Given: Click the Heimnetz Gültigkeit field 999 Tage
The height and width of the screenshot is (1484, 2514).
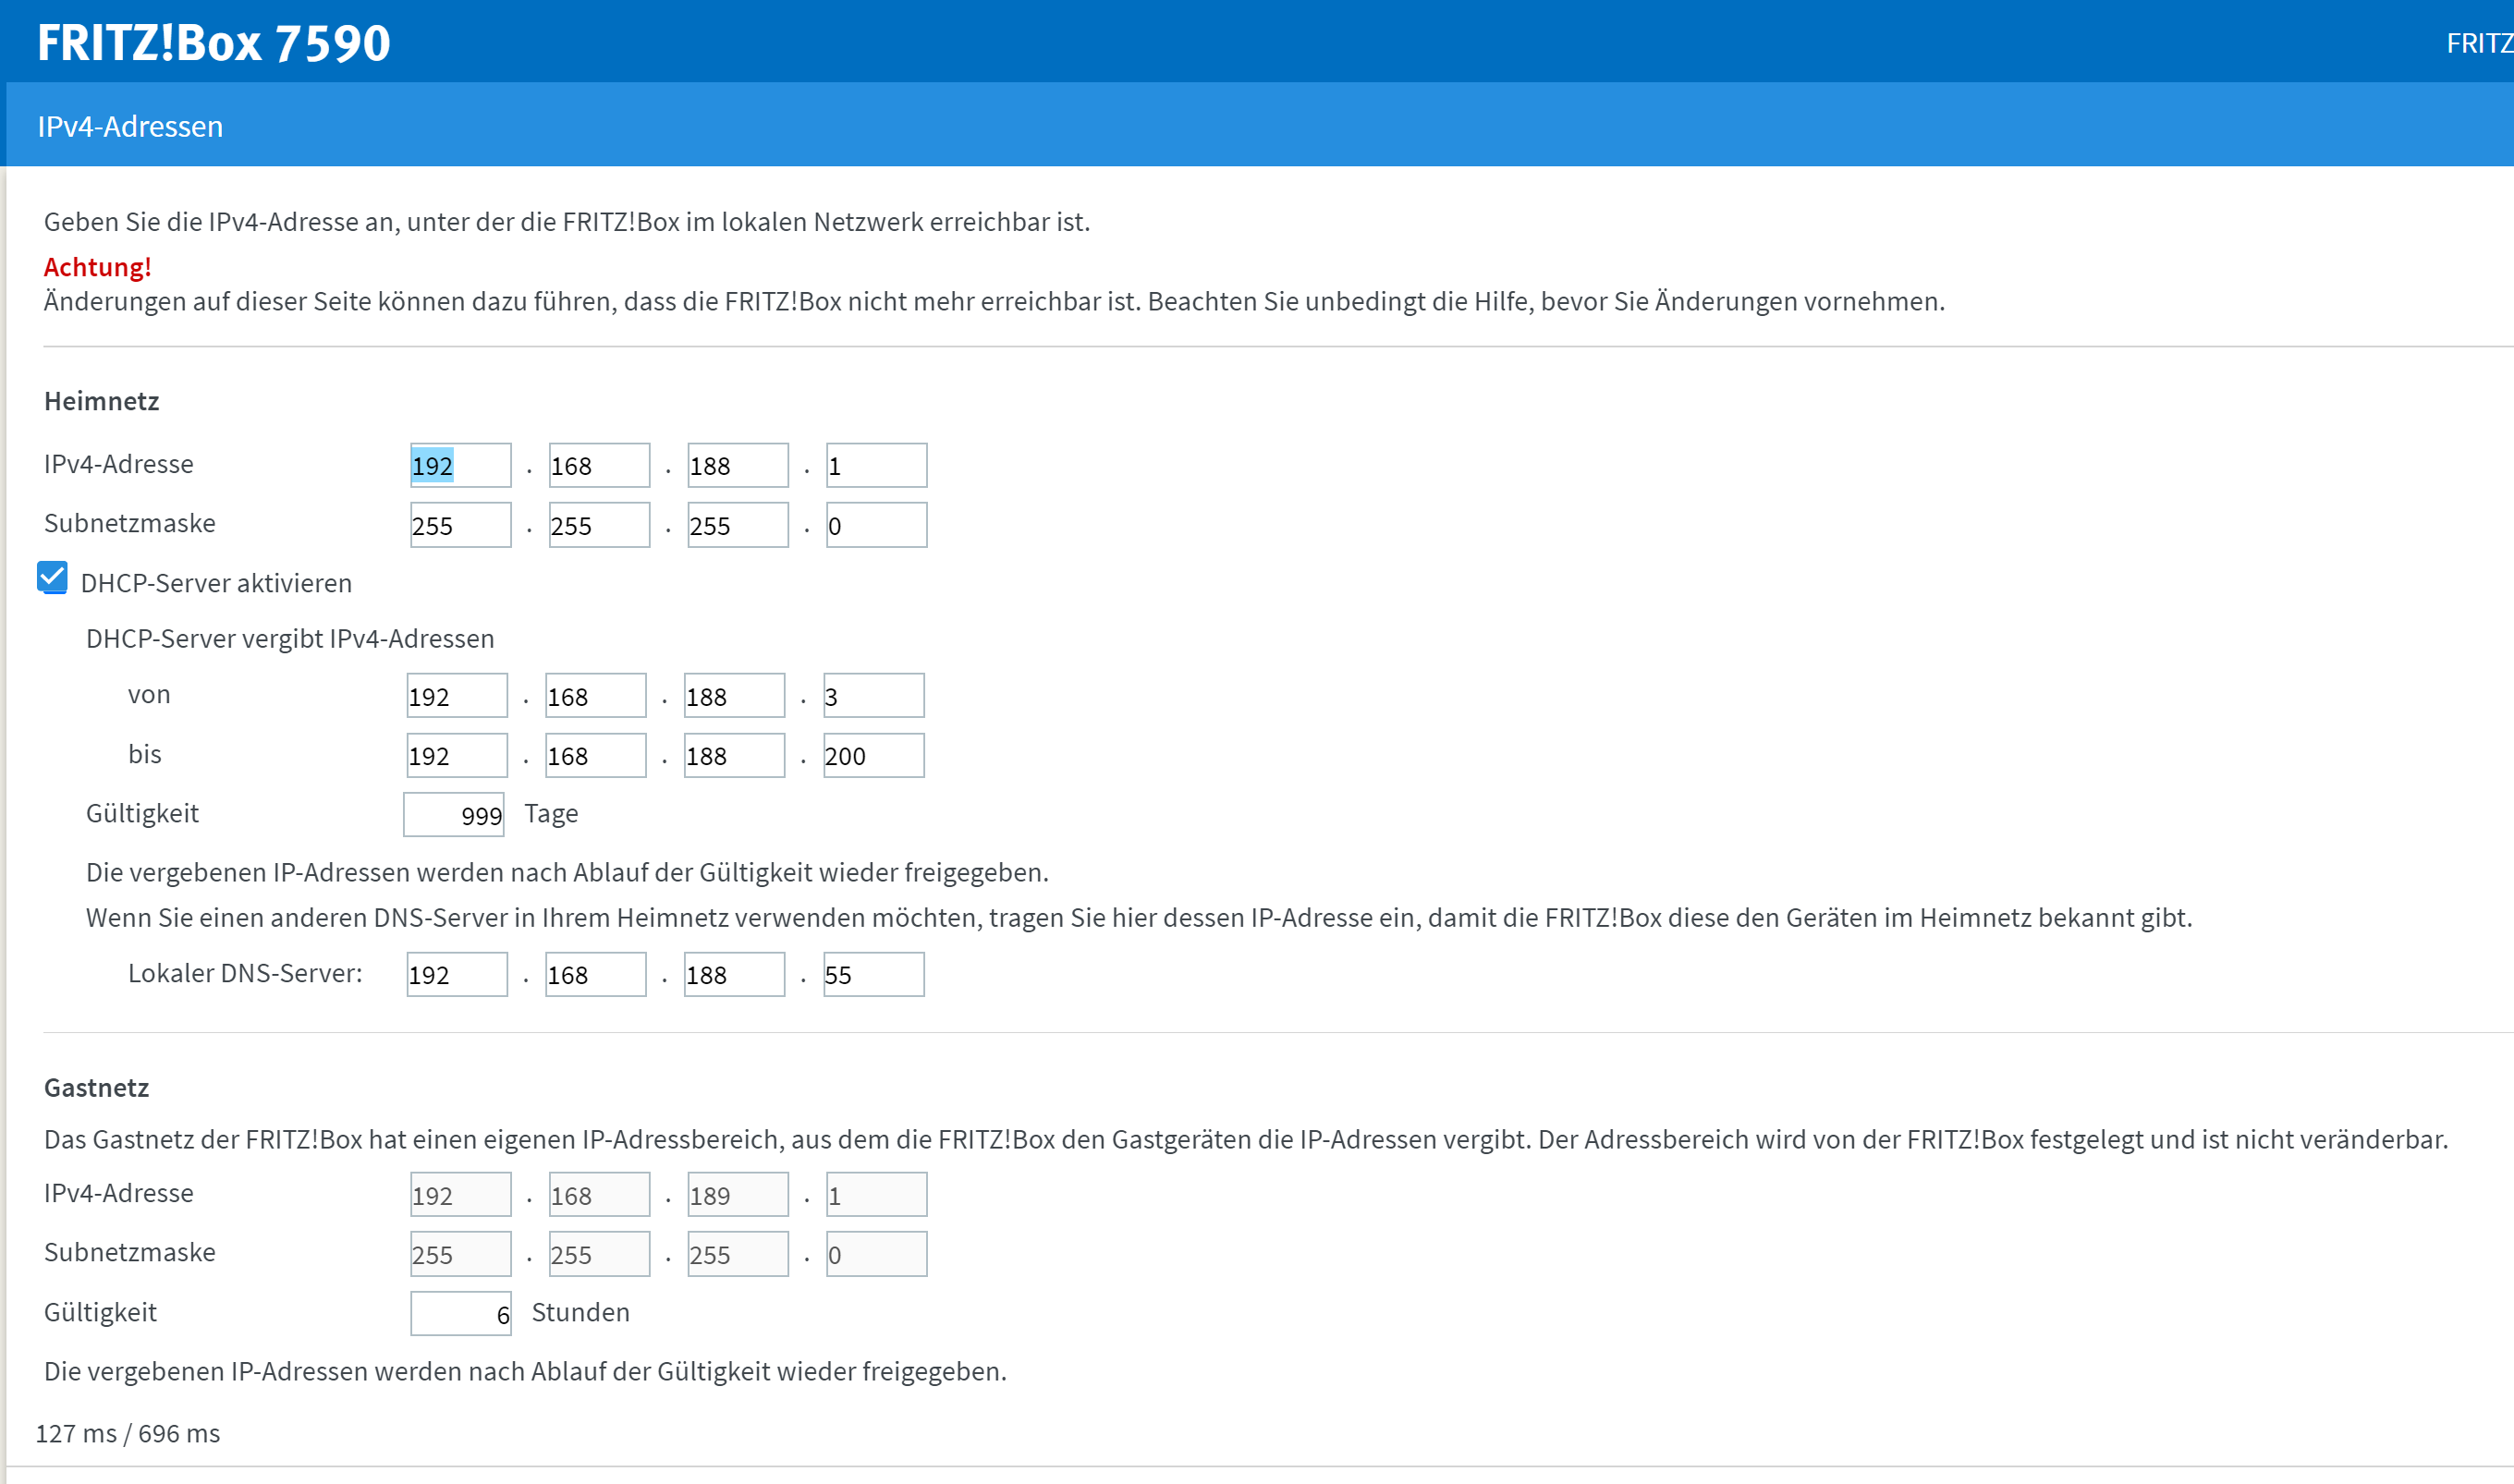Looking at the screenshot, I should (x=454, y=815).
